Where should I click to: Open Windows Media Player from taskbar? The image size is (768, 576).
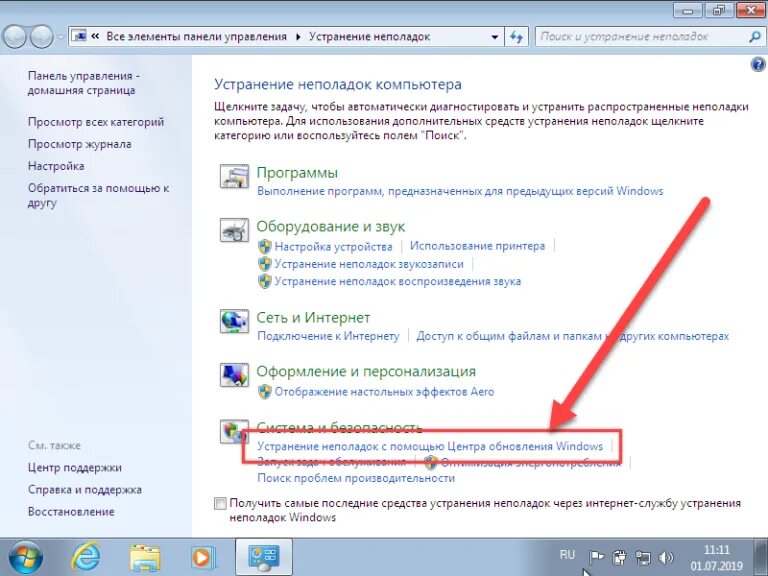(202, 557)
